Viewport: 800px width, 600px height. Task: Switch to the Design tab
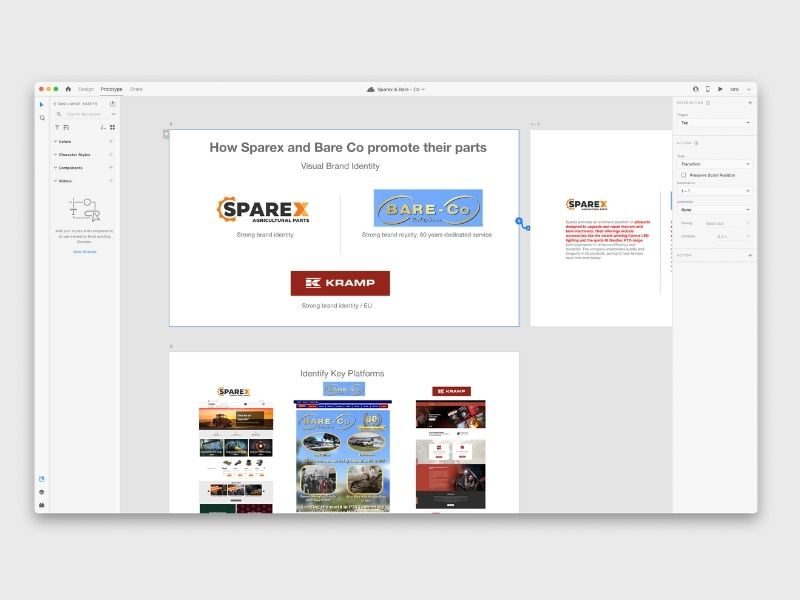click(x=86, y=89)
